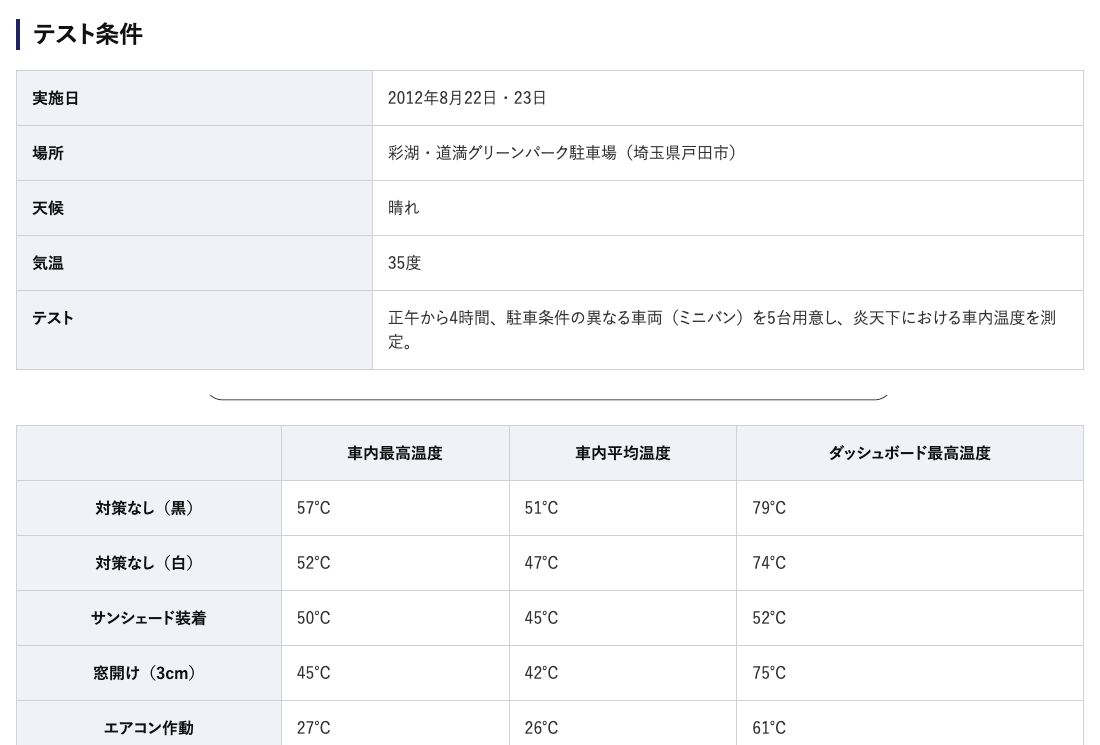Select the 車内最高温度 column header

[x=395, y=453]
